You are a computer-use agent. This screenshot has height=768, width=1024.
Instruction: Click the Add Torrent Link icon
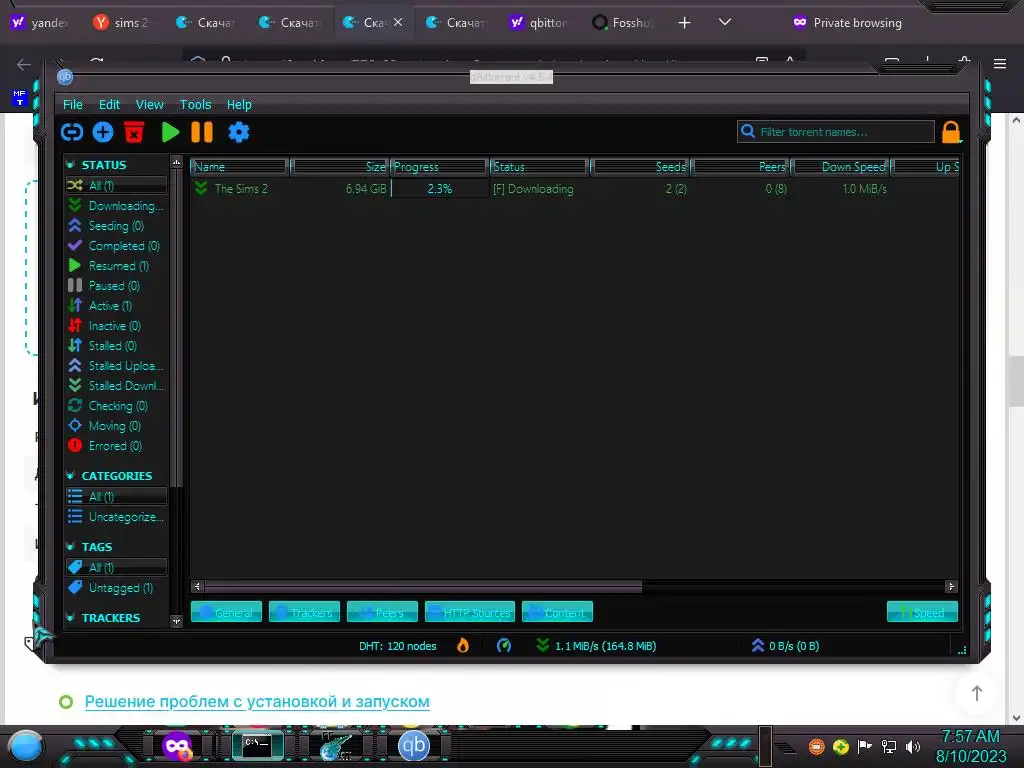point(72,133)
